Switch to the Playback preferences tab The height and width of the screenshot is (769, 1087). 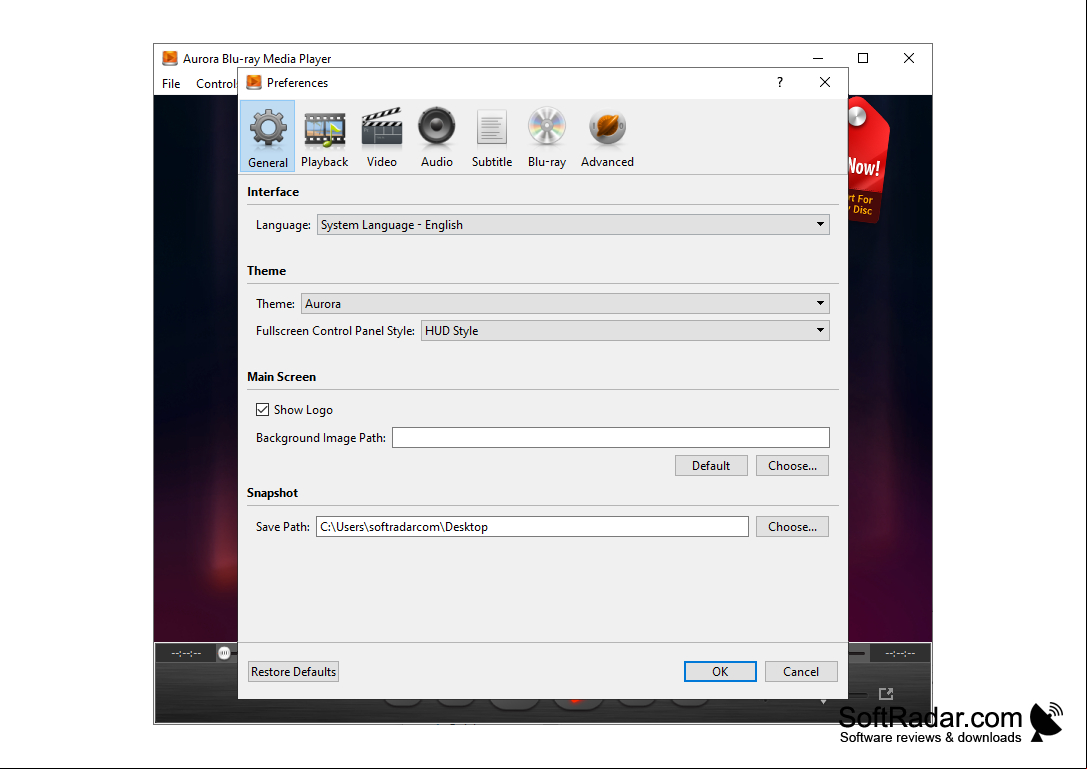click(324, 136)
